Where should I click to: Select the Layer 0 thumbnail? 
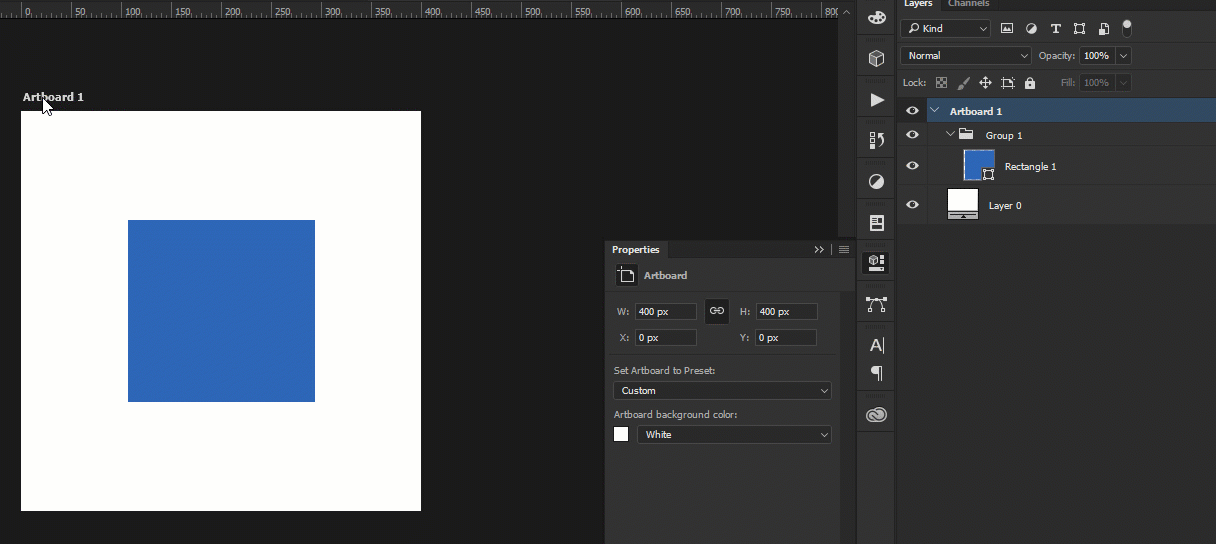click(963, 204)
